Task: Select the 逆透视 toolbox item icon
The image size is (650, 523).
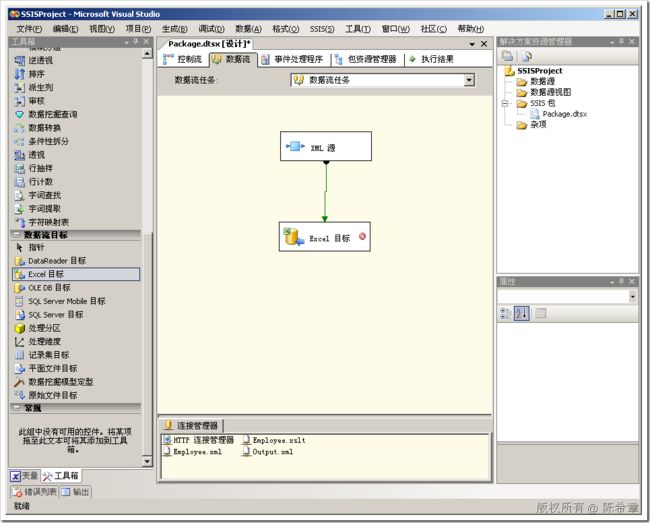Action: (19, 61)
